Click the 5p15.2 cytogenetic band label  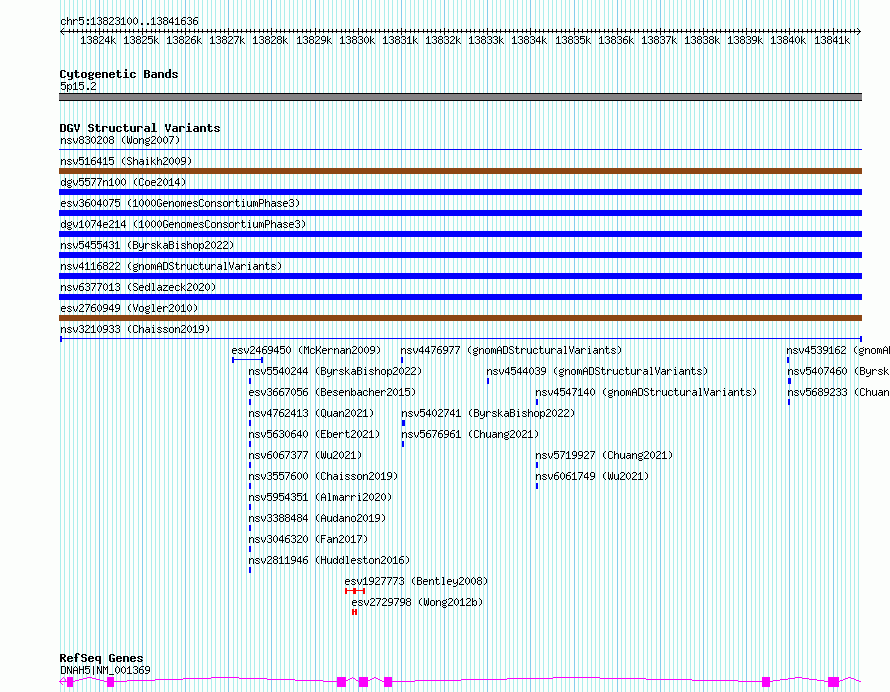[78, 86]
